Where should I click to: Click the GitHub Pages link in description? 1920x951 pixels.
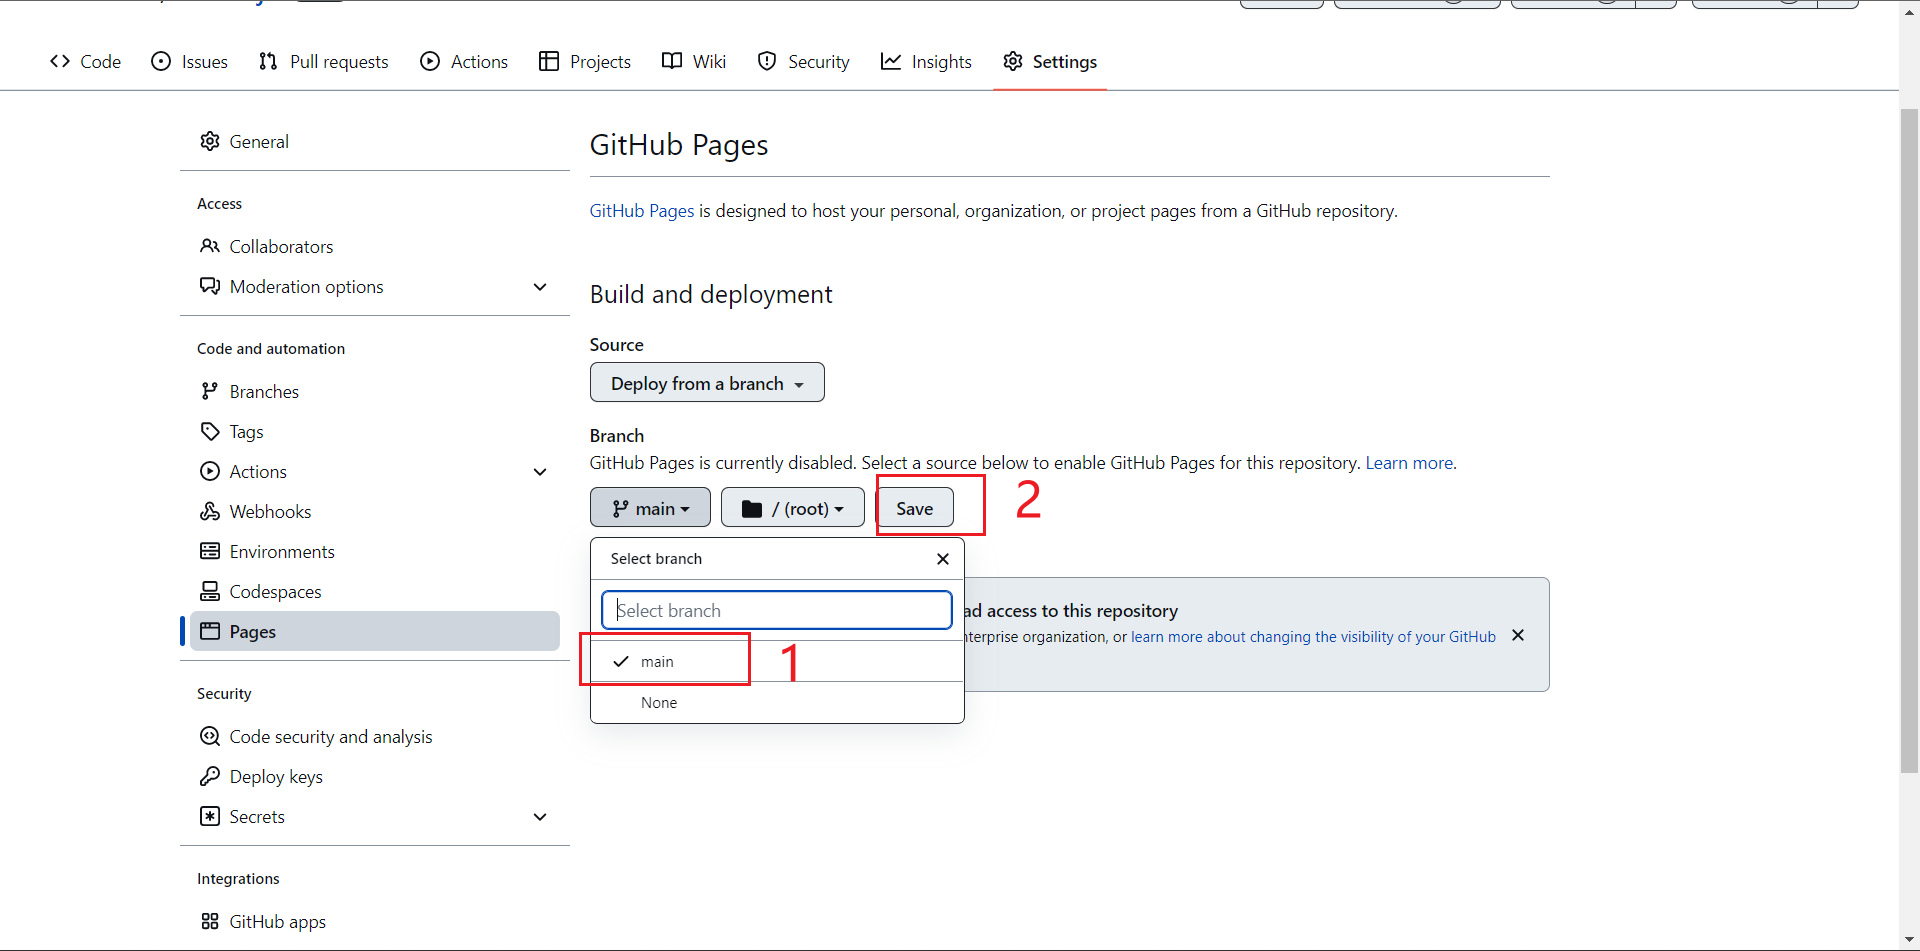[x=642, y=211]
